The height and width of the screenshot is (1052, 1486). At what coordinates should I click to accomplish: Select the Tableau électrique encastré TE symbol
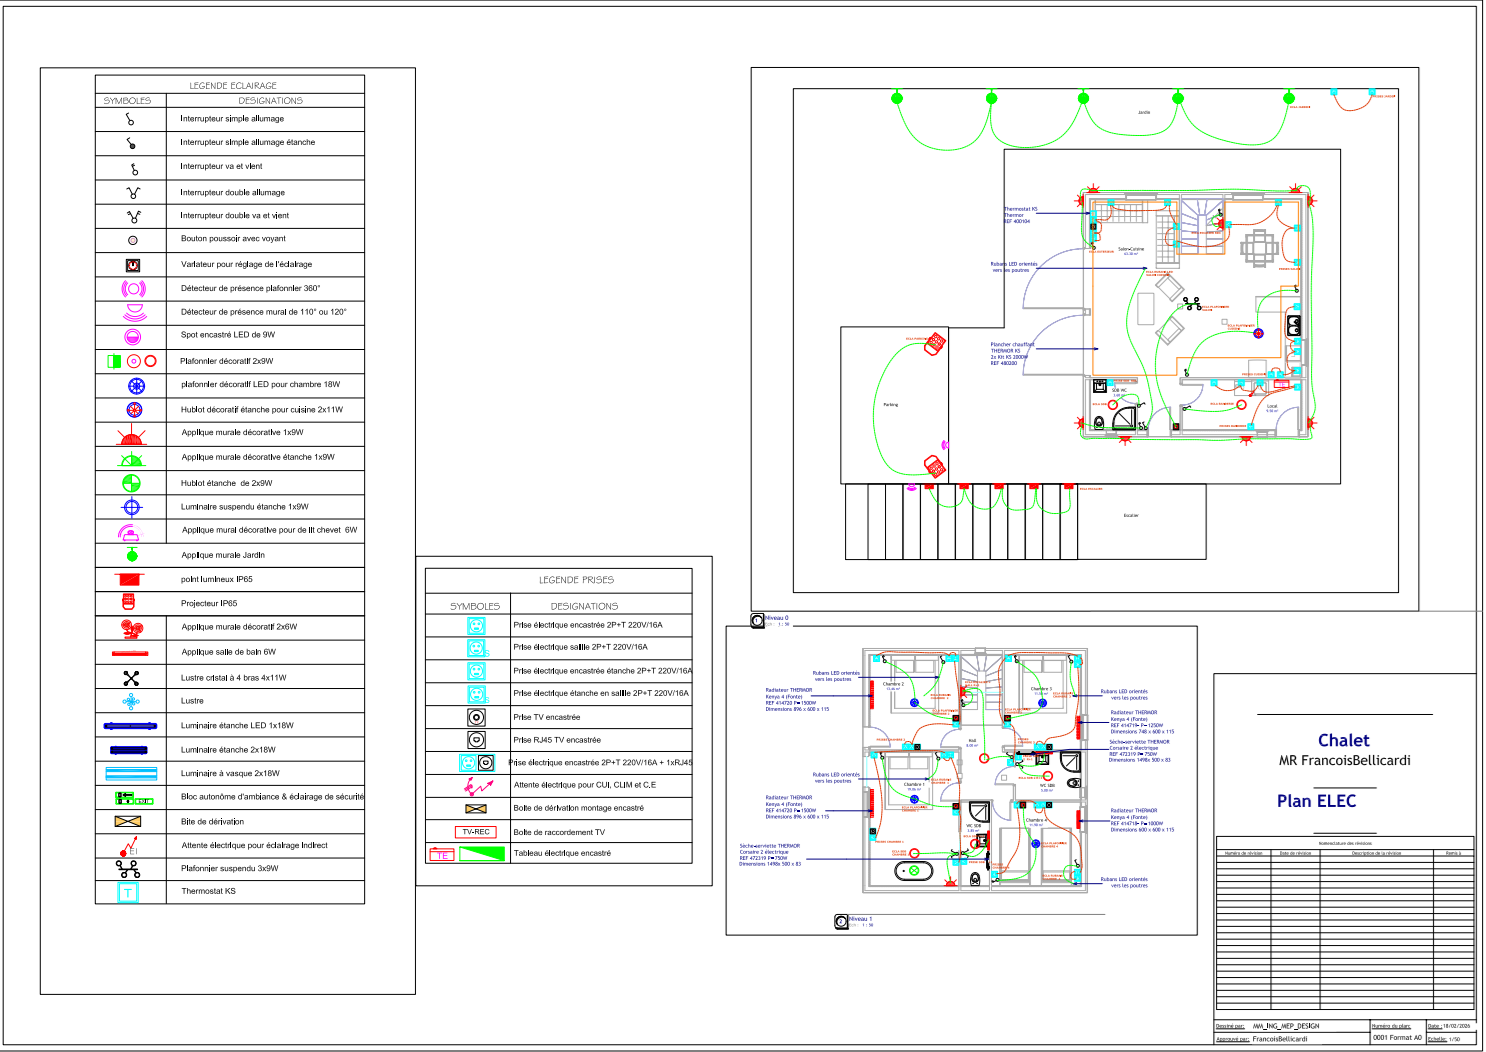(468, 854)
